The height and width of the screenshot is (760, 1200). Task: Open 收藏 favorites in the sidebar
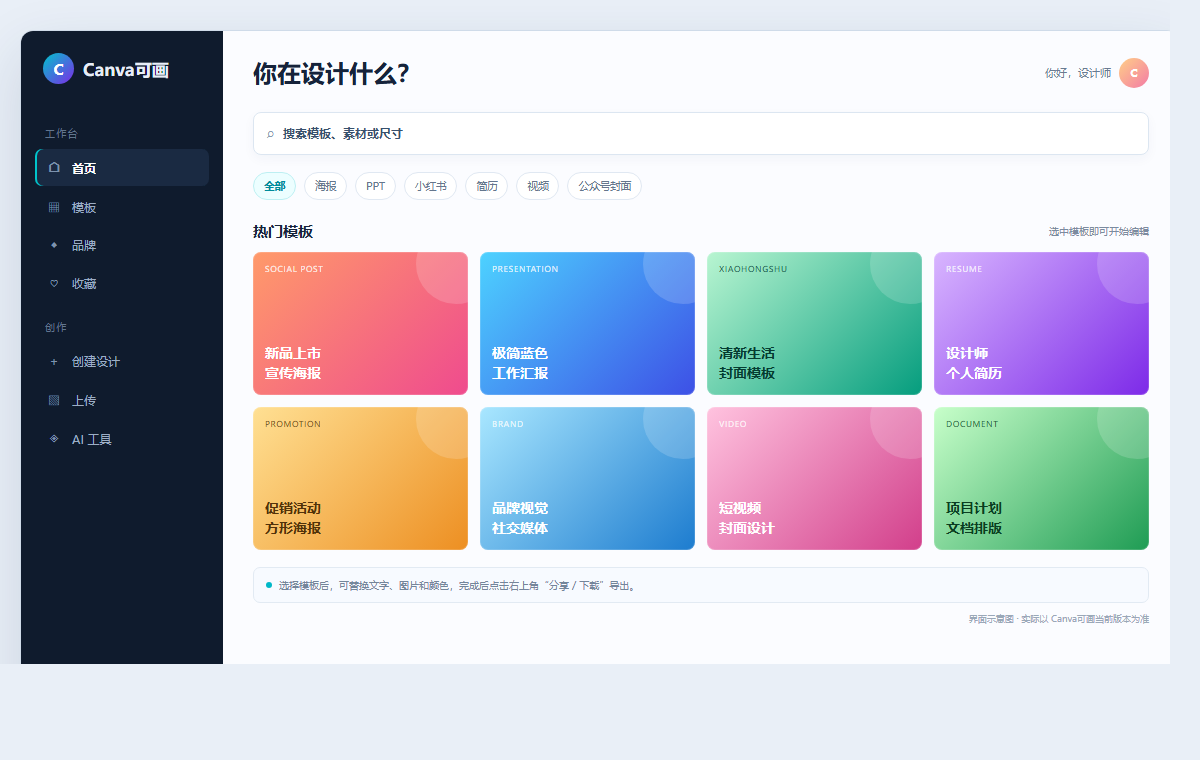coord(122,283)
